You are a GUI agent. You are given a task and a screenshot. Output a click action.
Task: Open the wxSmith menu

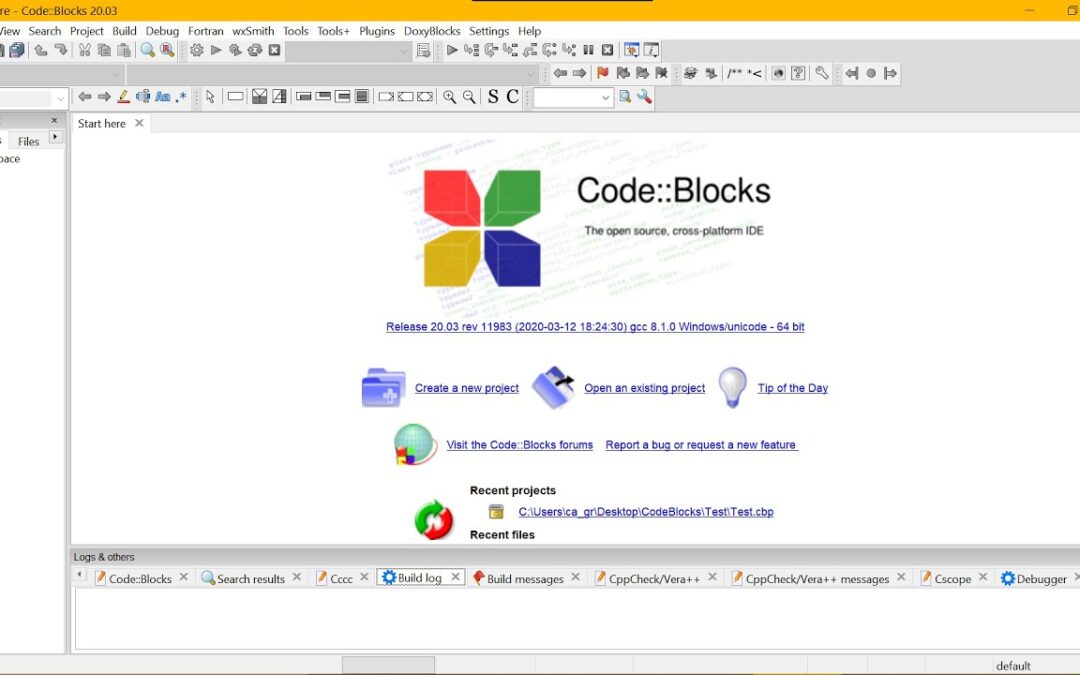(253, 31)
